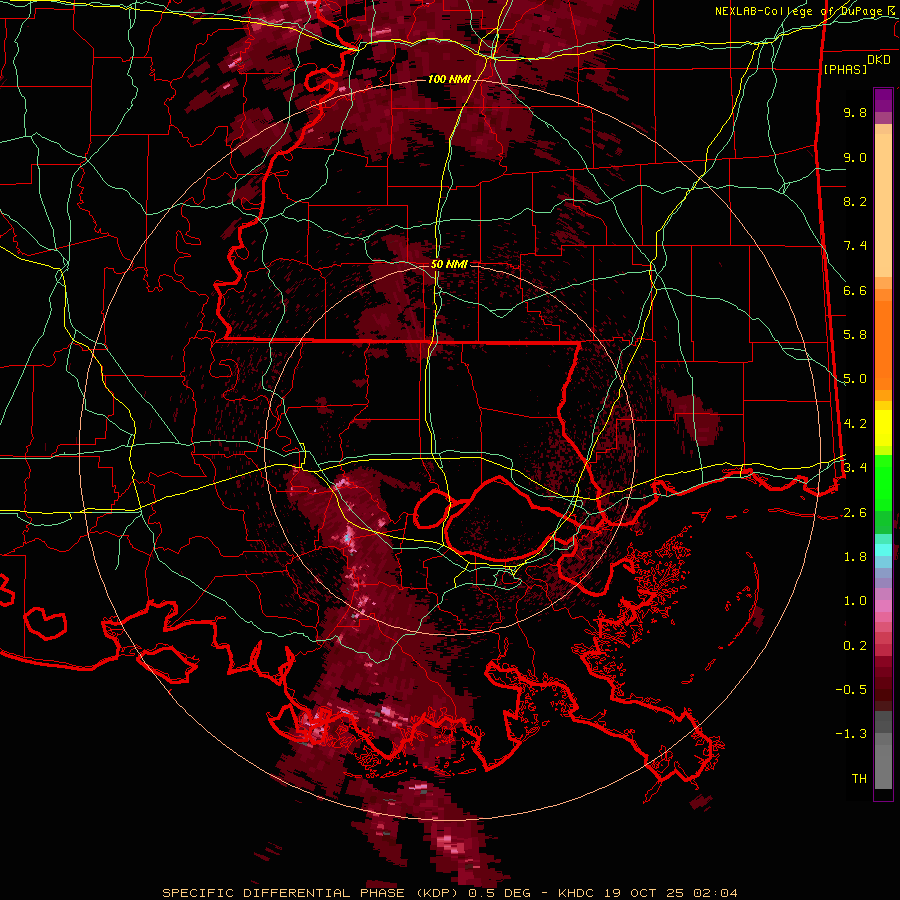
Task: Select the 3.4 legend value
Action: [x=855, y=468]
